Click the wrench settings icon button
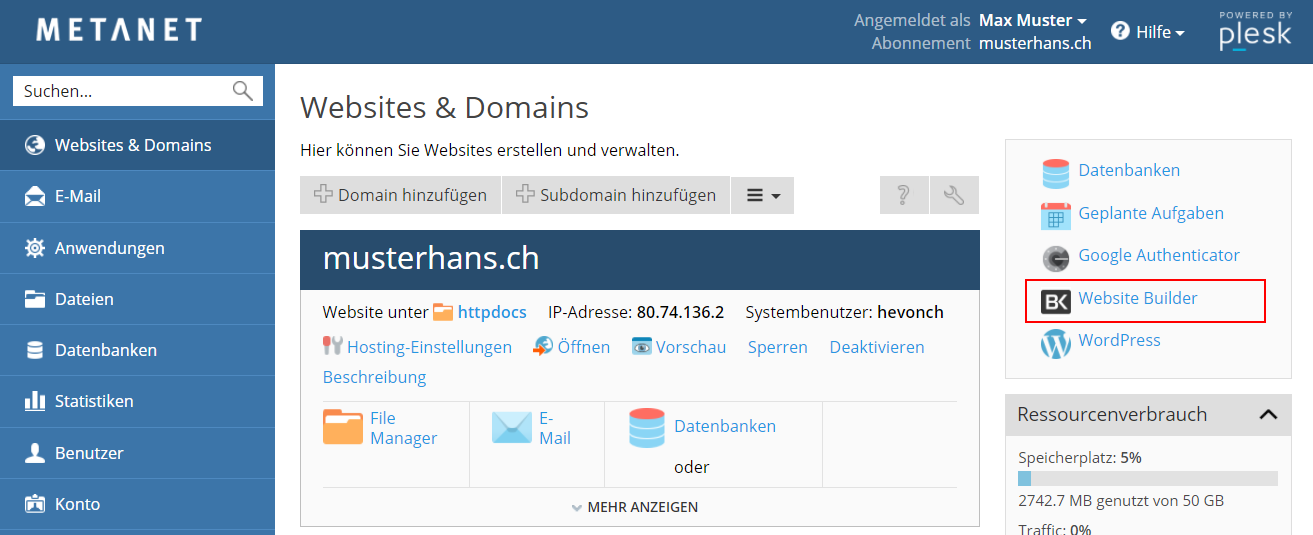Viewport: 1313px width, 535px height. click(x=954, y=195)
